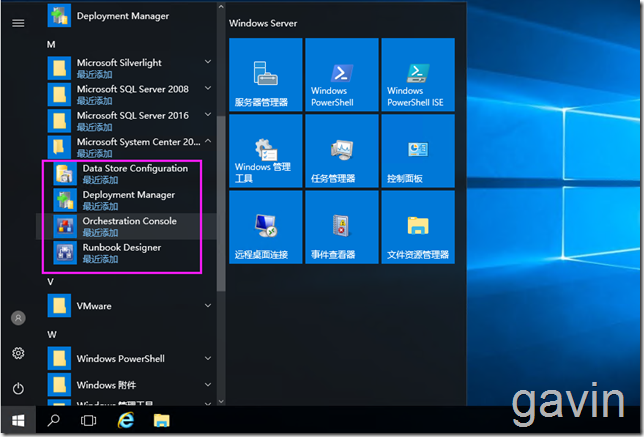Viewport: 644px width, 437px height.
Task: Open Deployment Manager under System Center folder
Action: point(126,200)
